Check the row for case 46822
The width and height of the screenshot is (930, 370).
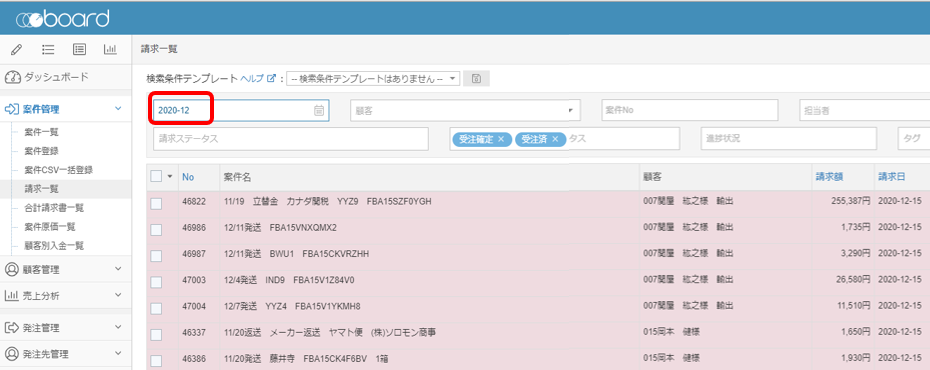pos(156,203)
